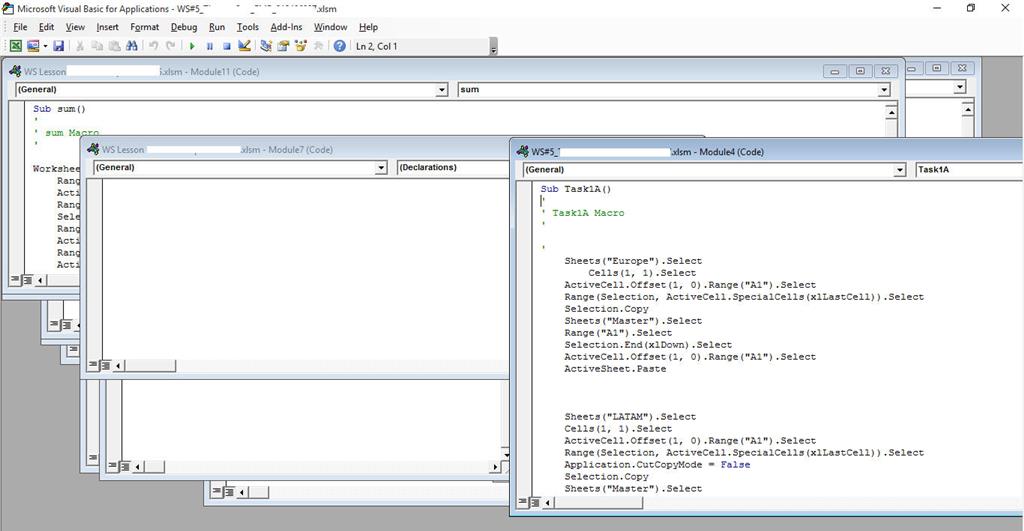Expand the sum procedure dropdown in Module11
This screenshot has width=1024, height=531.
tap(884, 89)
